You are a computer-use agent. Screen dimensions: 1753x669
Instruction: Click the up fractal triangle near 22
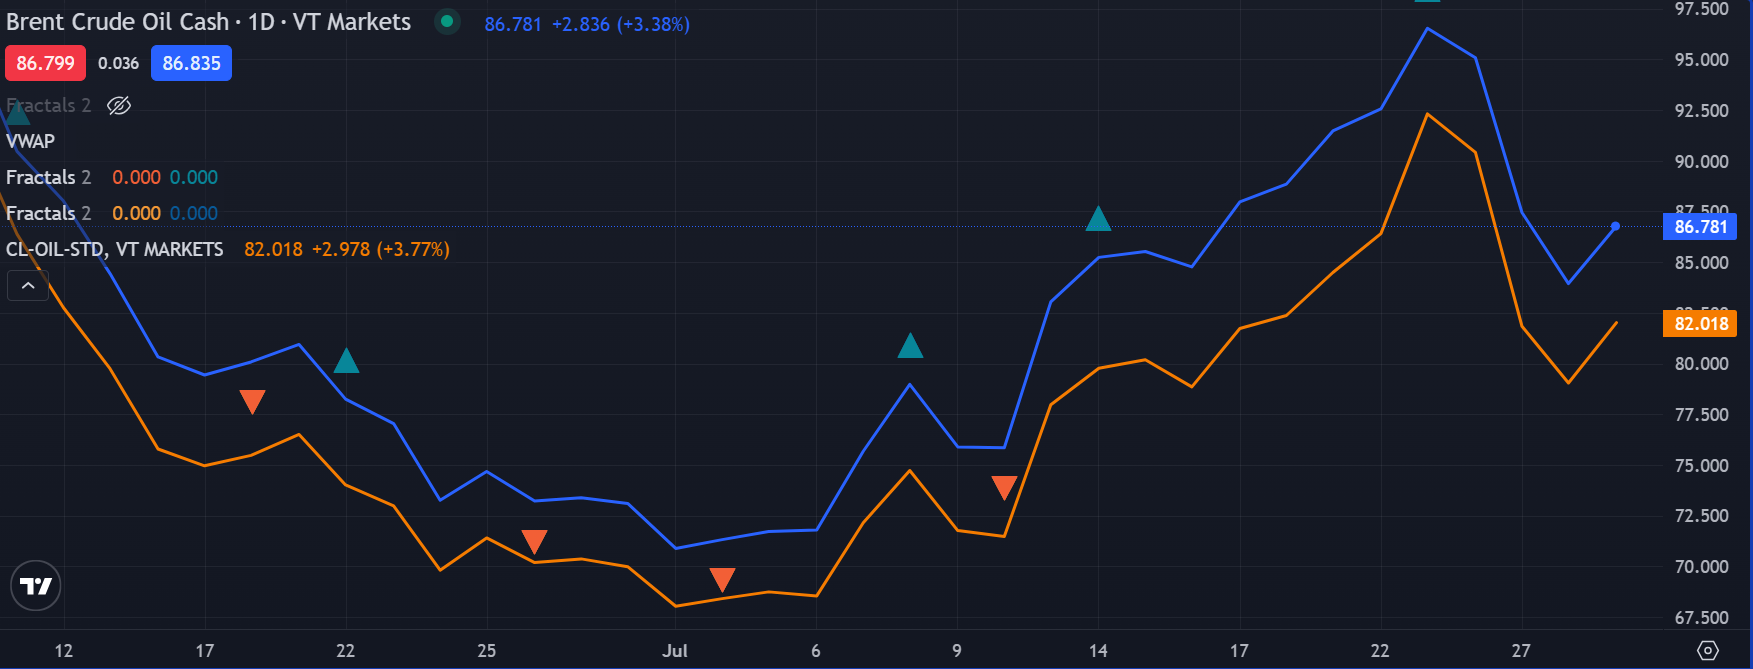[x=346, y=360]
